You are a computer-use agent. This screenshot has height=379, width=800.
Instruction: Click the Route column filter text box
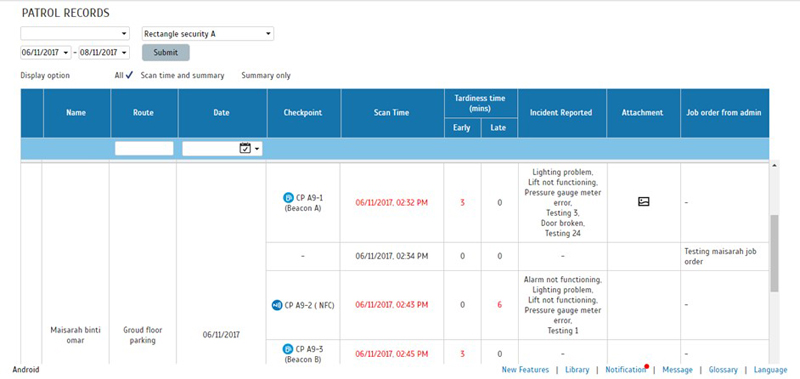click(144, 148)
